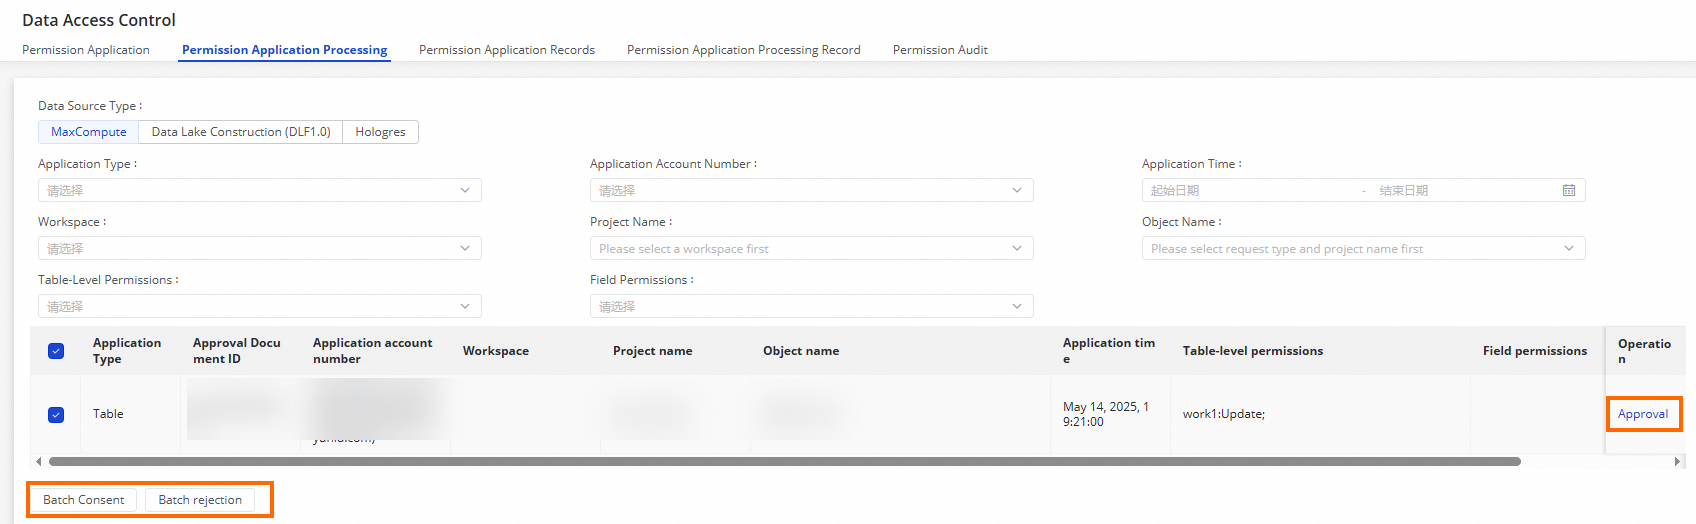Image resolution: width=1696 pixels, height=524 pixels.
Task: Open the Application Type dropdown
Action: [260, 190]
